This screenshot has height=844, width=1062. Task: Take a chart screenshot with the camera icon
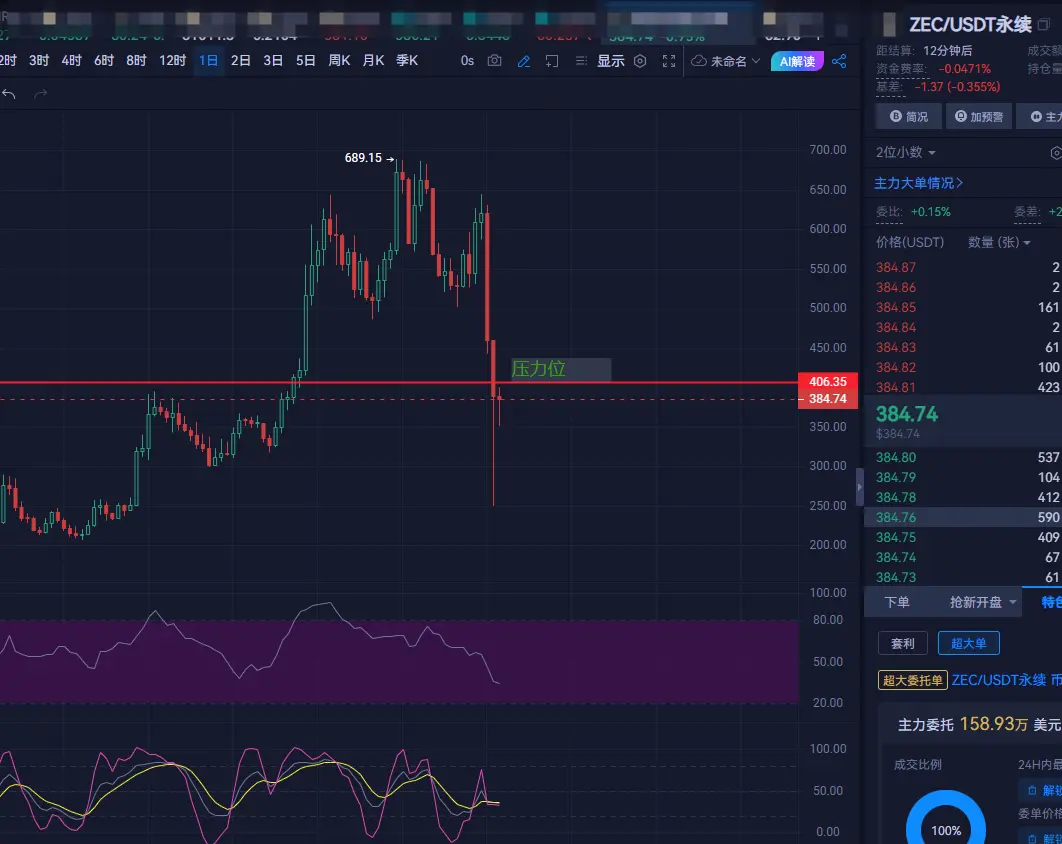click(494, 61)
